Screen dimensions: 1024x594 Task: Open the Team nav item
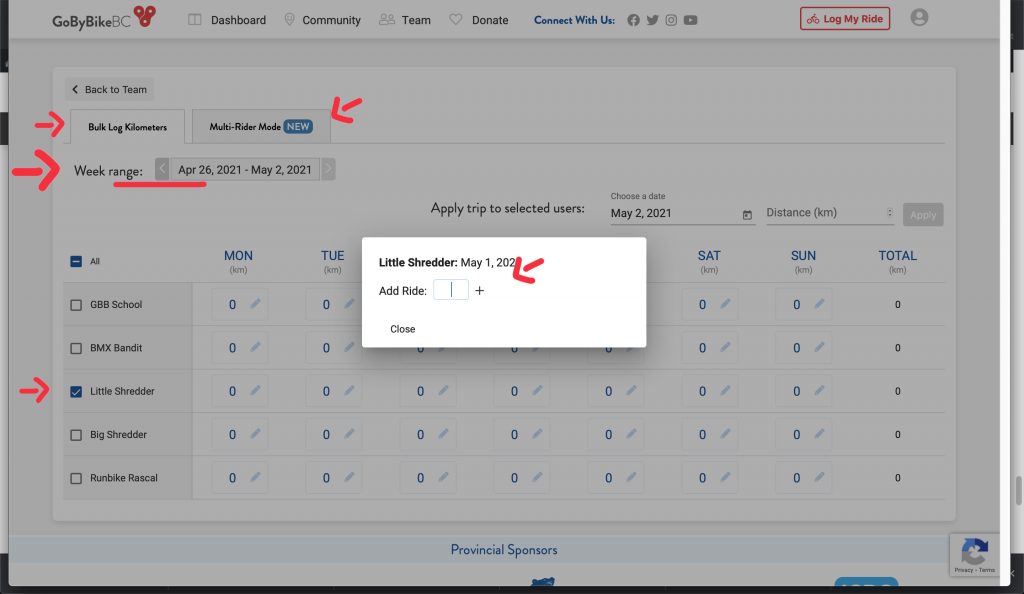[405, 20]
